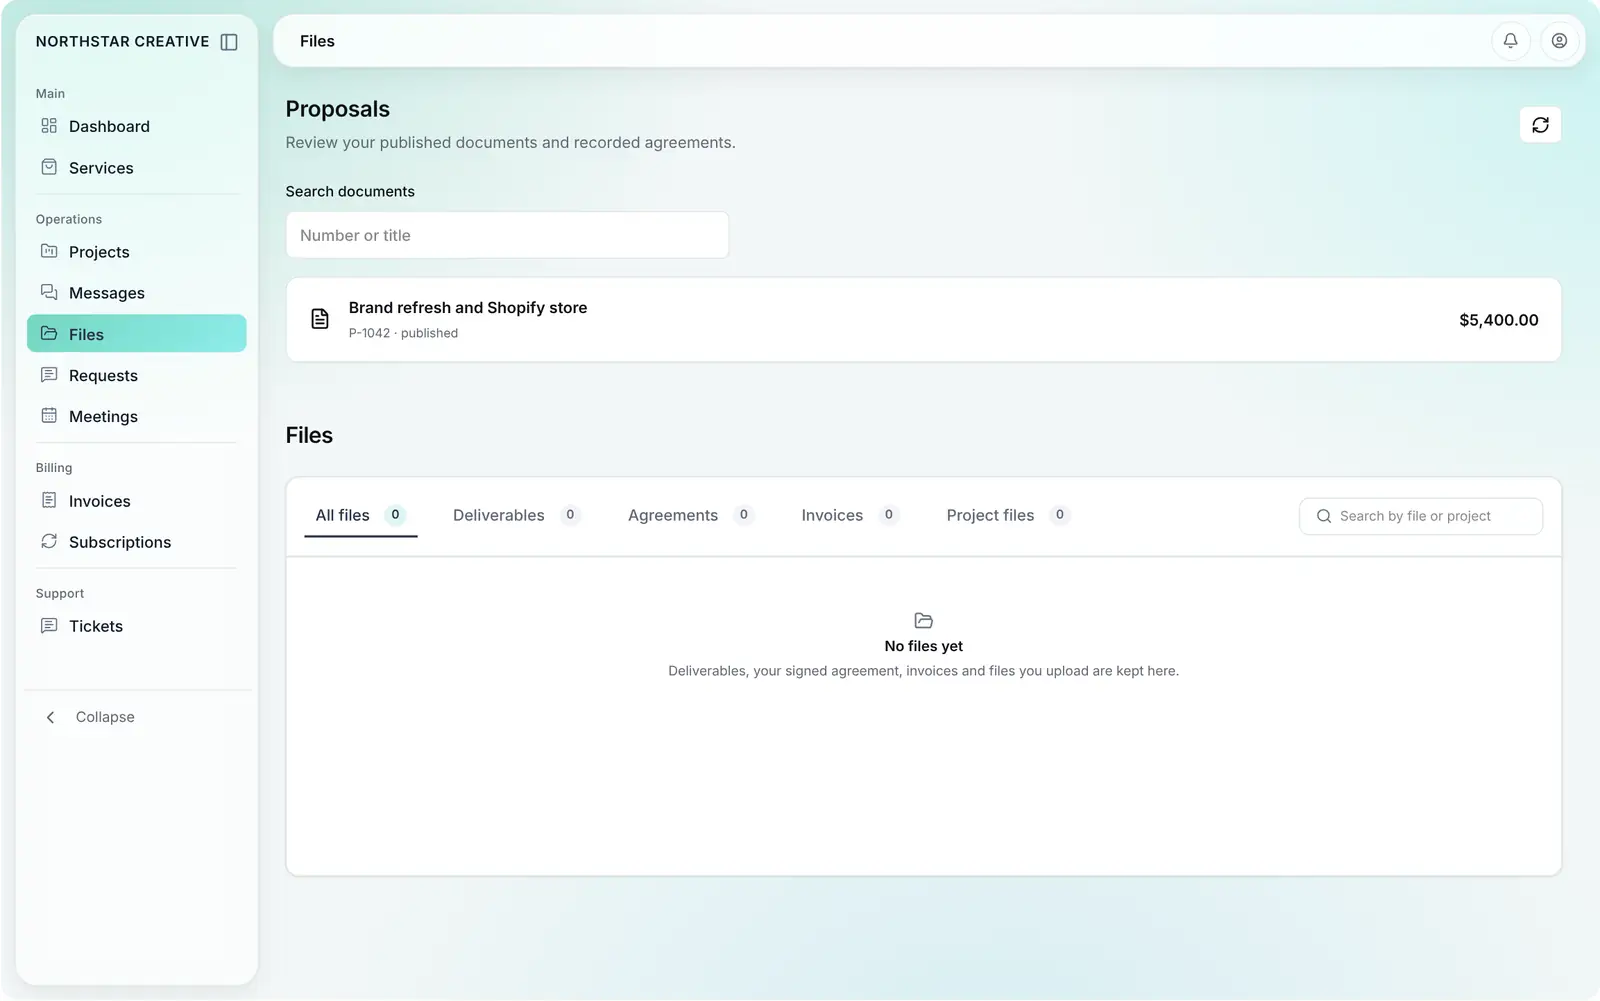The width and height of the screenshot is (1600, 1001).
Task: Open Messages label in the sidebar
Action: (x=107, y=293)
